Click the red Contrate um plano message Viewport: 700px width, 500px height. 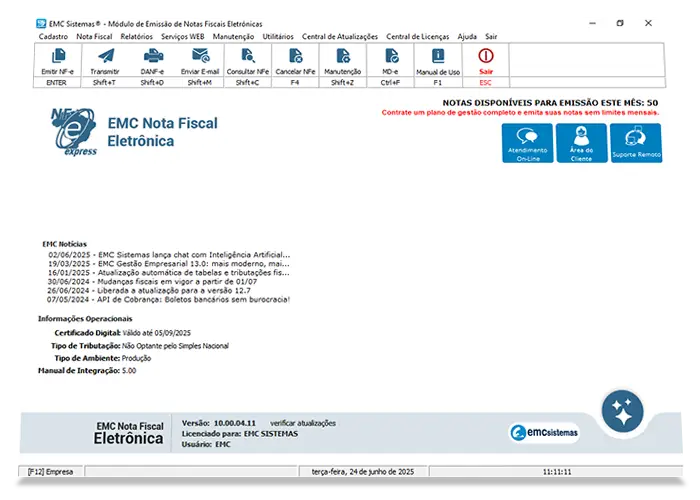click(520, 112)
